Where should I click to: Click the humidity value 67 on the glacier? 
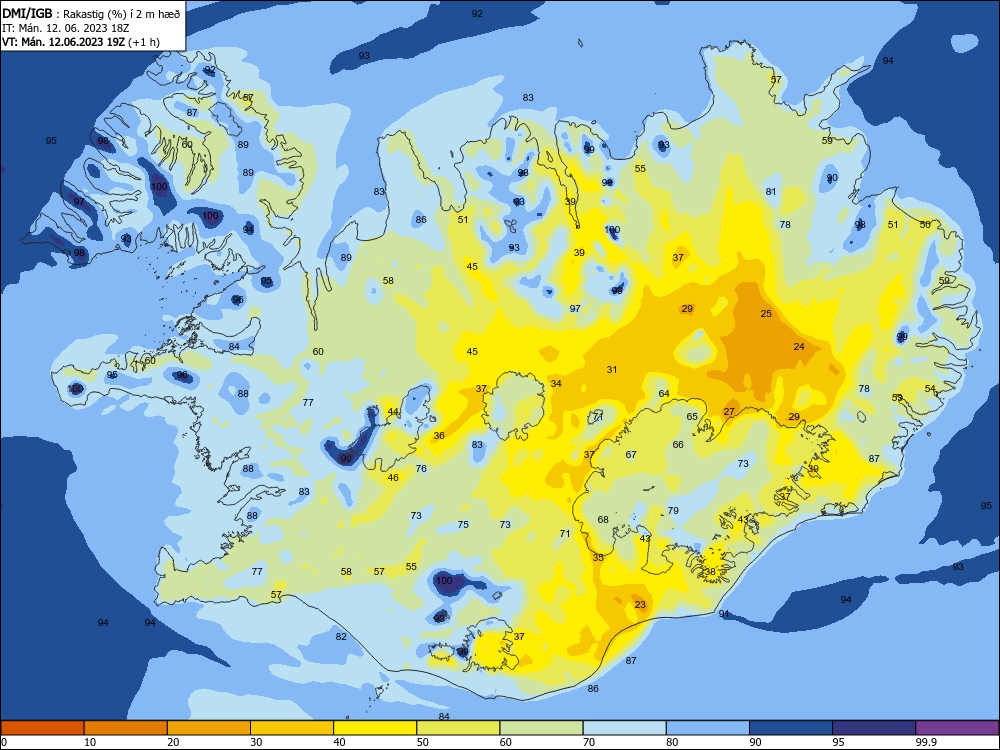coord(631,455)
